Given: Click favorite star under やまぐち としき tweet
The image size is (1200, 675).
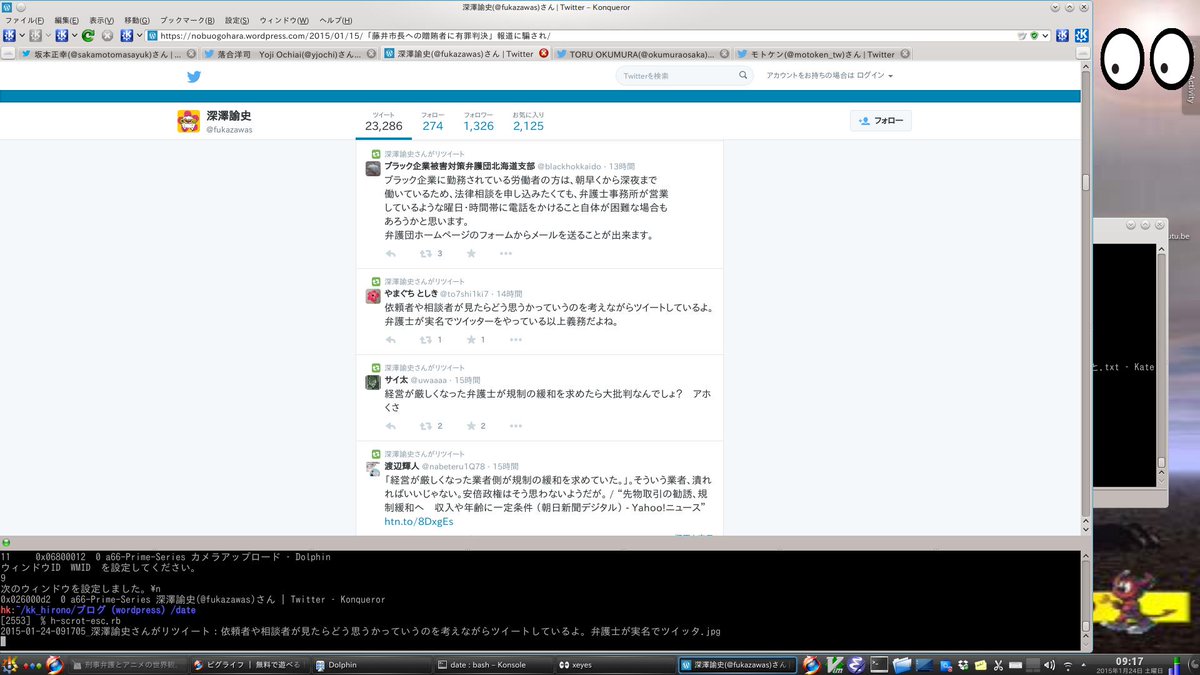Looking at the screenshot, I should point(471,340).
